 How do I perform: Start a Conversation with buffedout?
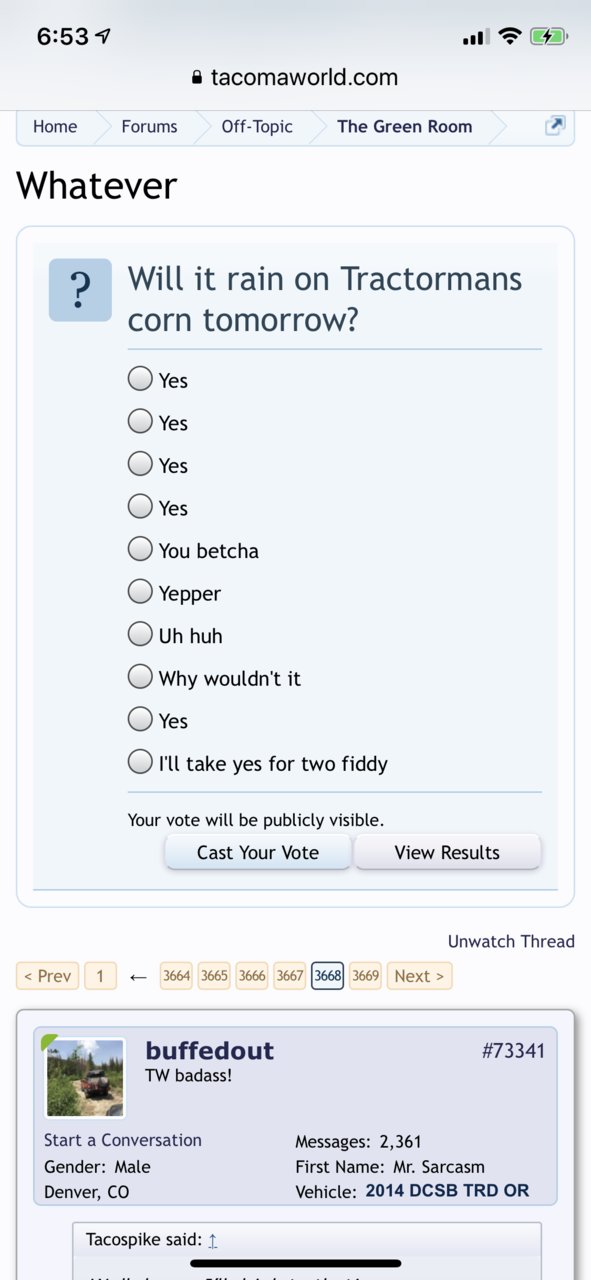[123, 1140]
